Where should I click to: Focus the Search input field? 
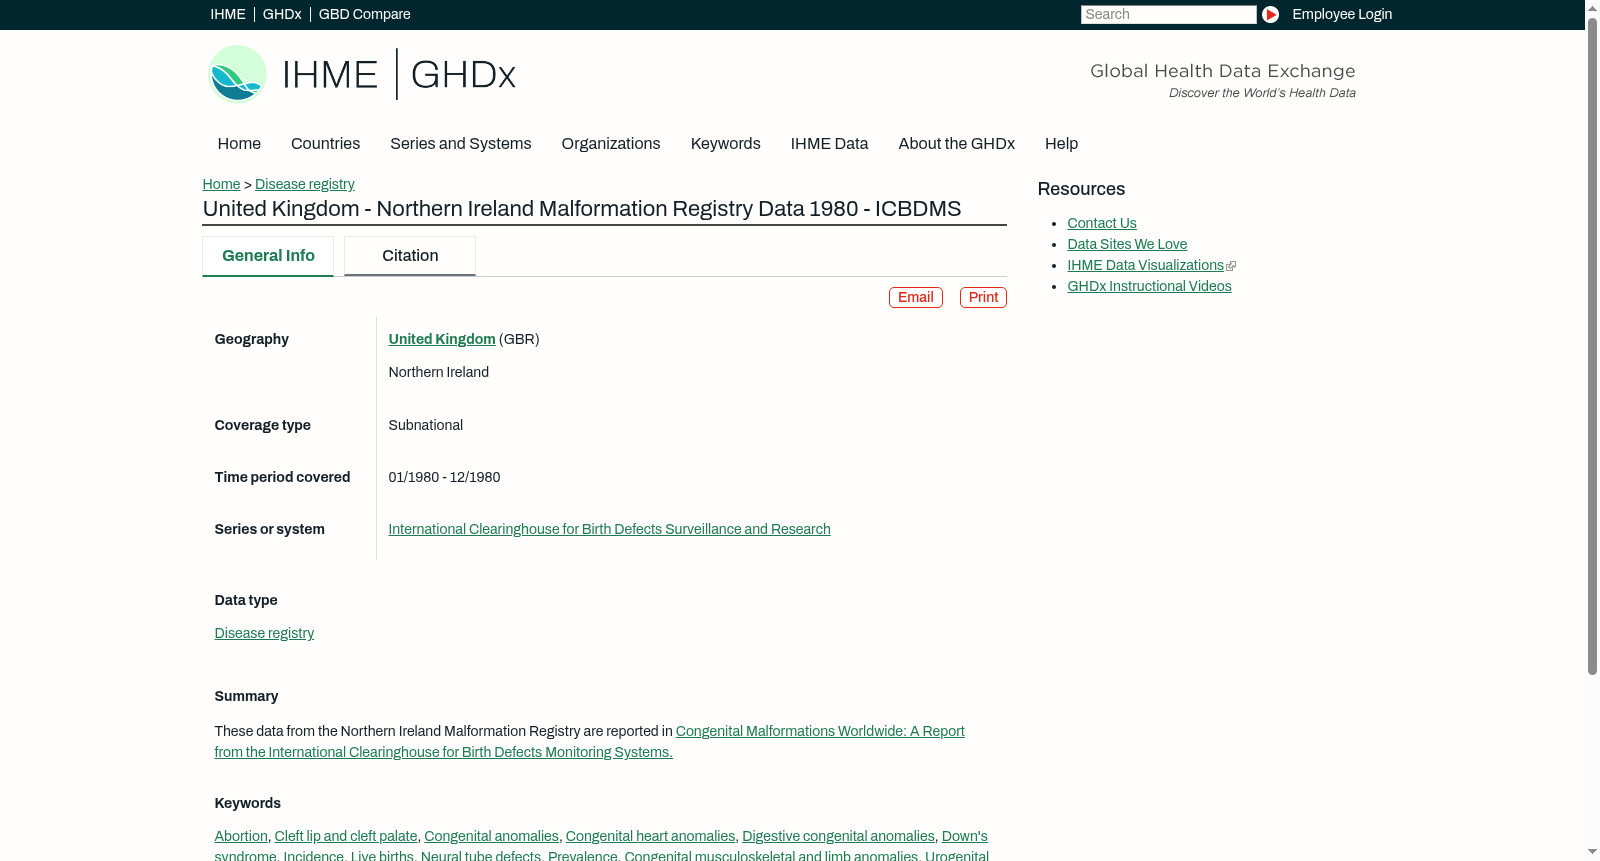pos(1168,14)
